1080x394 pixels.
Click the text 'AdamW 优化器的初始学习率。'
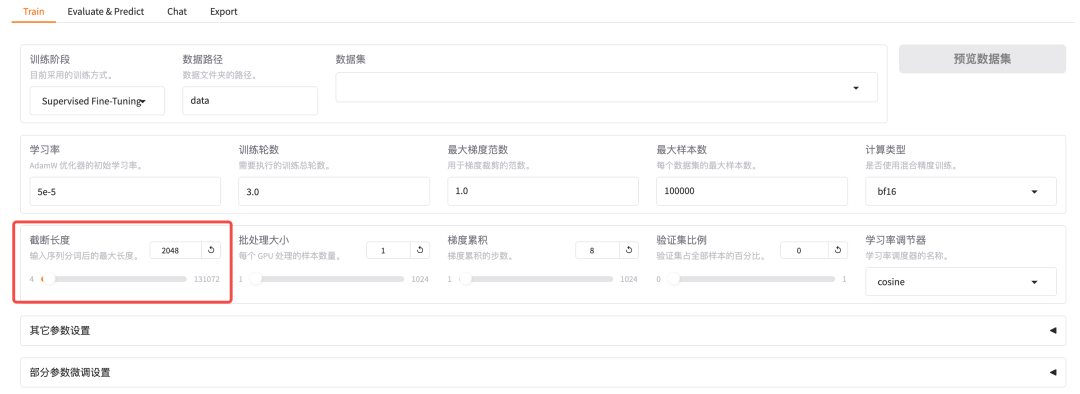click(86, 165)
